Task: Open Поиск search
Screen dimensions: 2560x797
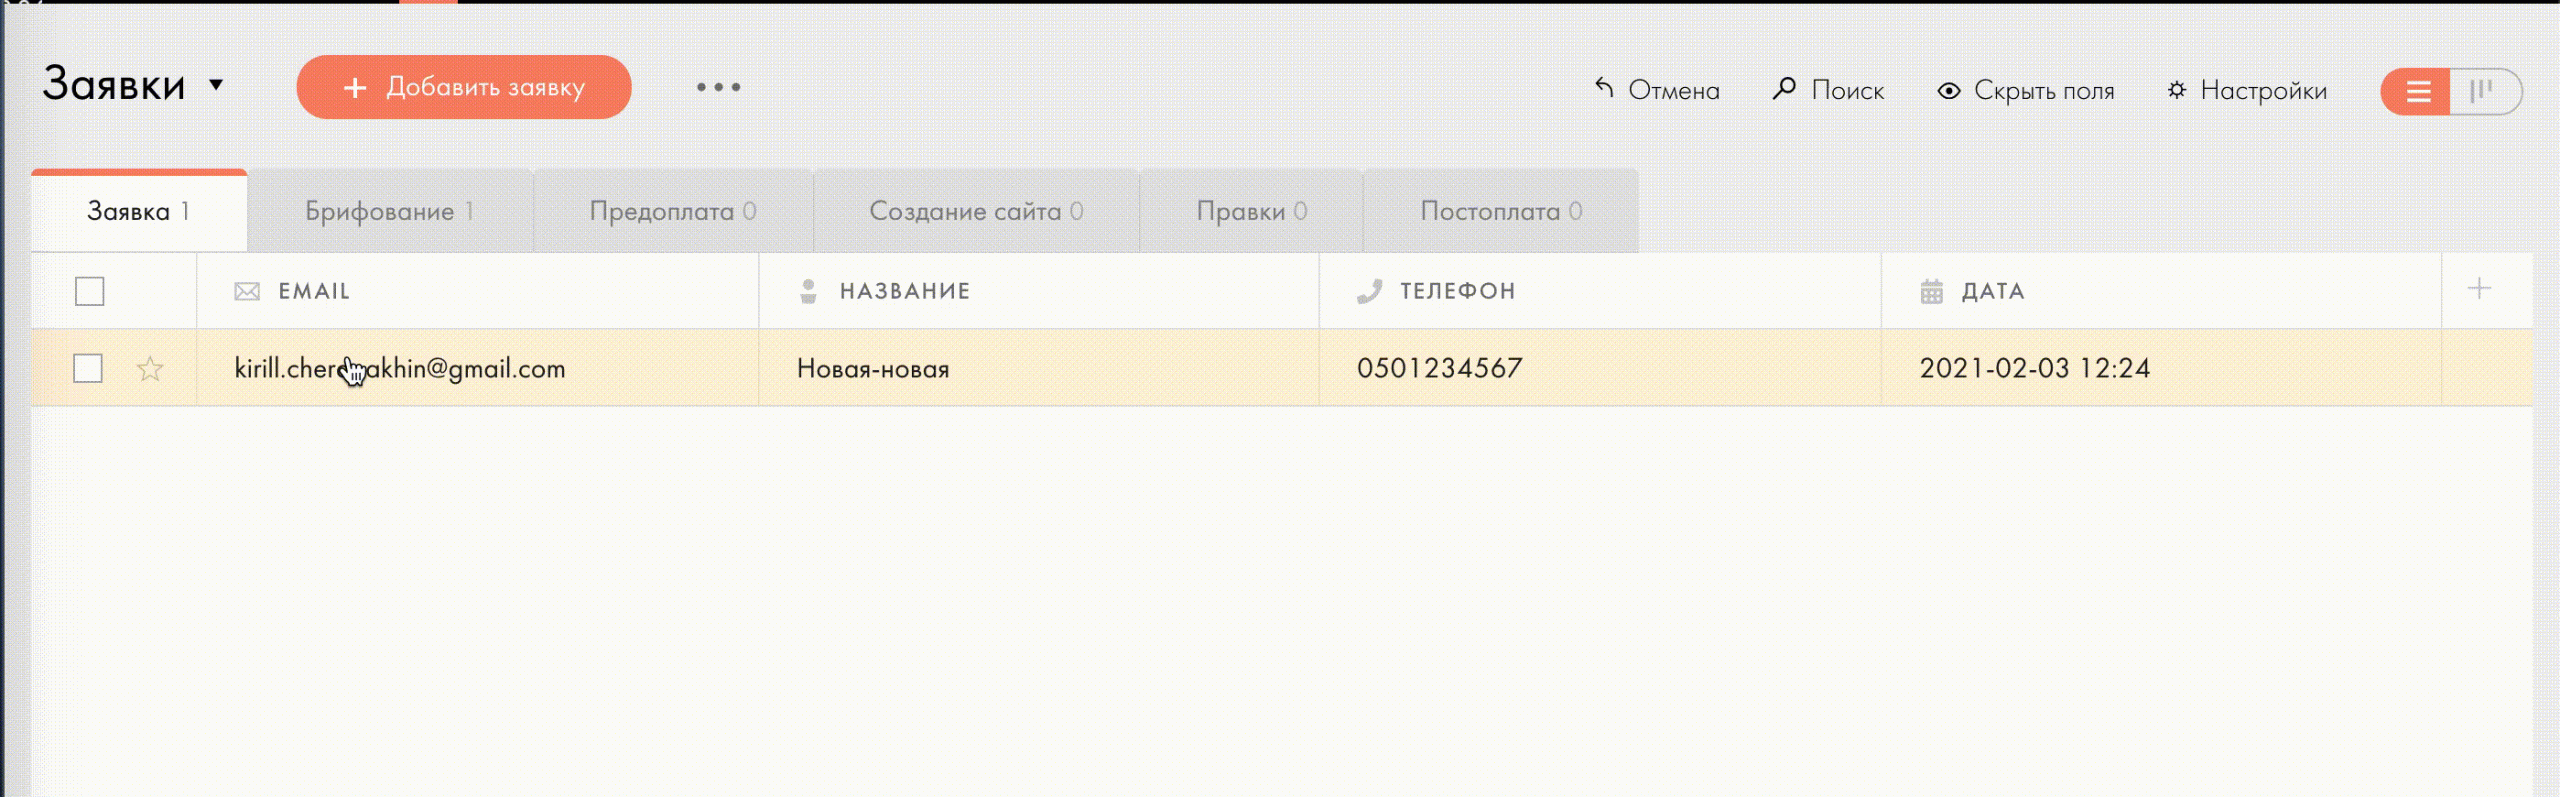Action: (x=1828, y=90)
